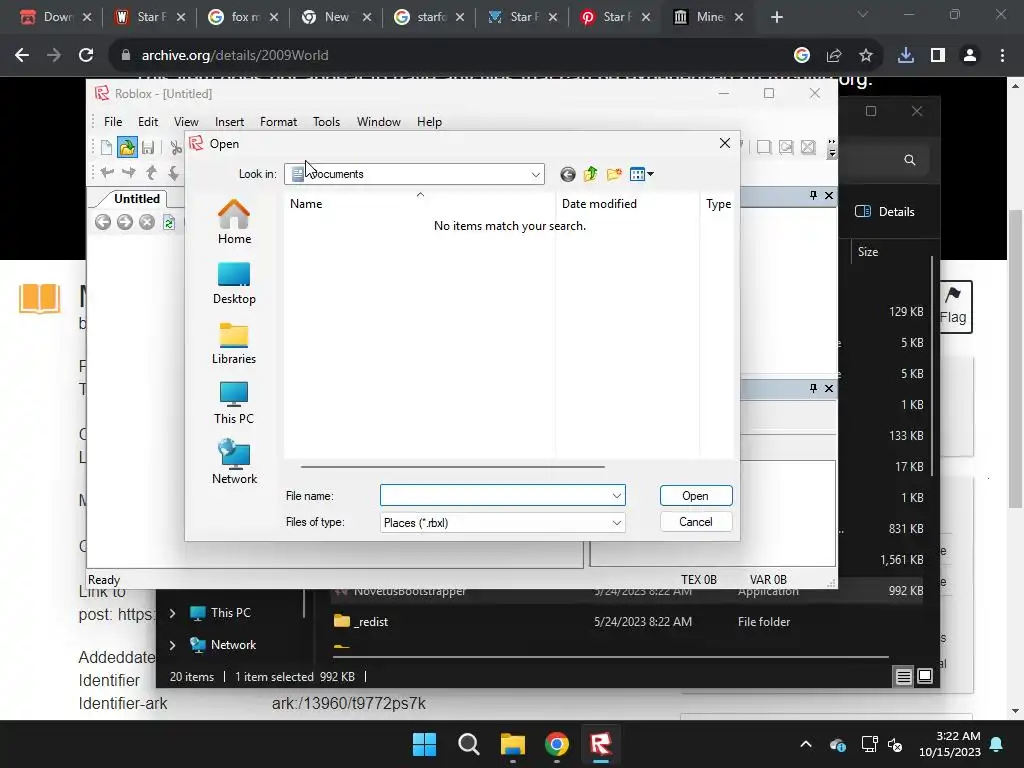The image size is (1024, 768).
Task: Select This PC in the Open dialog sidebar
Action: pyautogui.click(x=234, y=403)
